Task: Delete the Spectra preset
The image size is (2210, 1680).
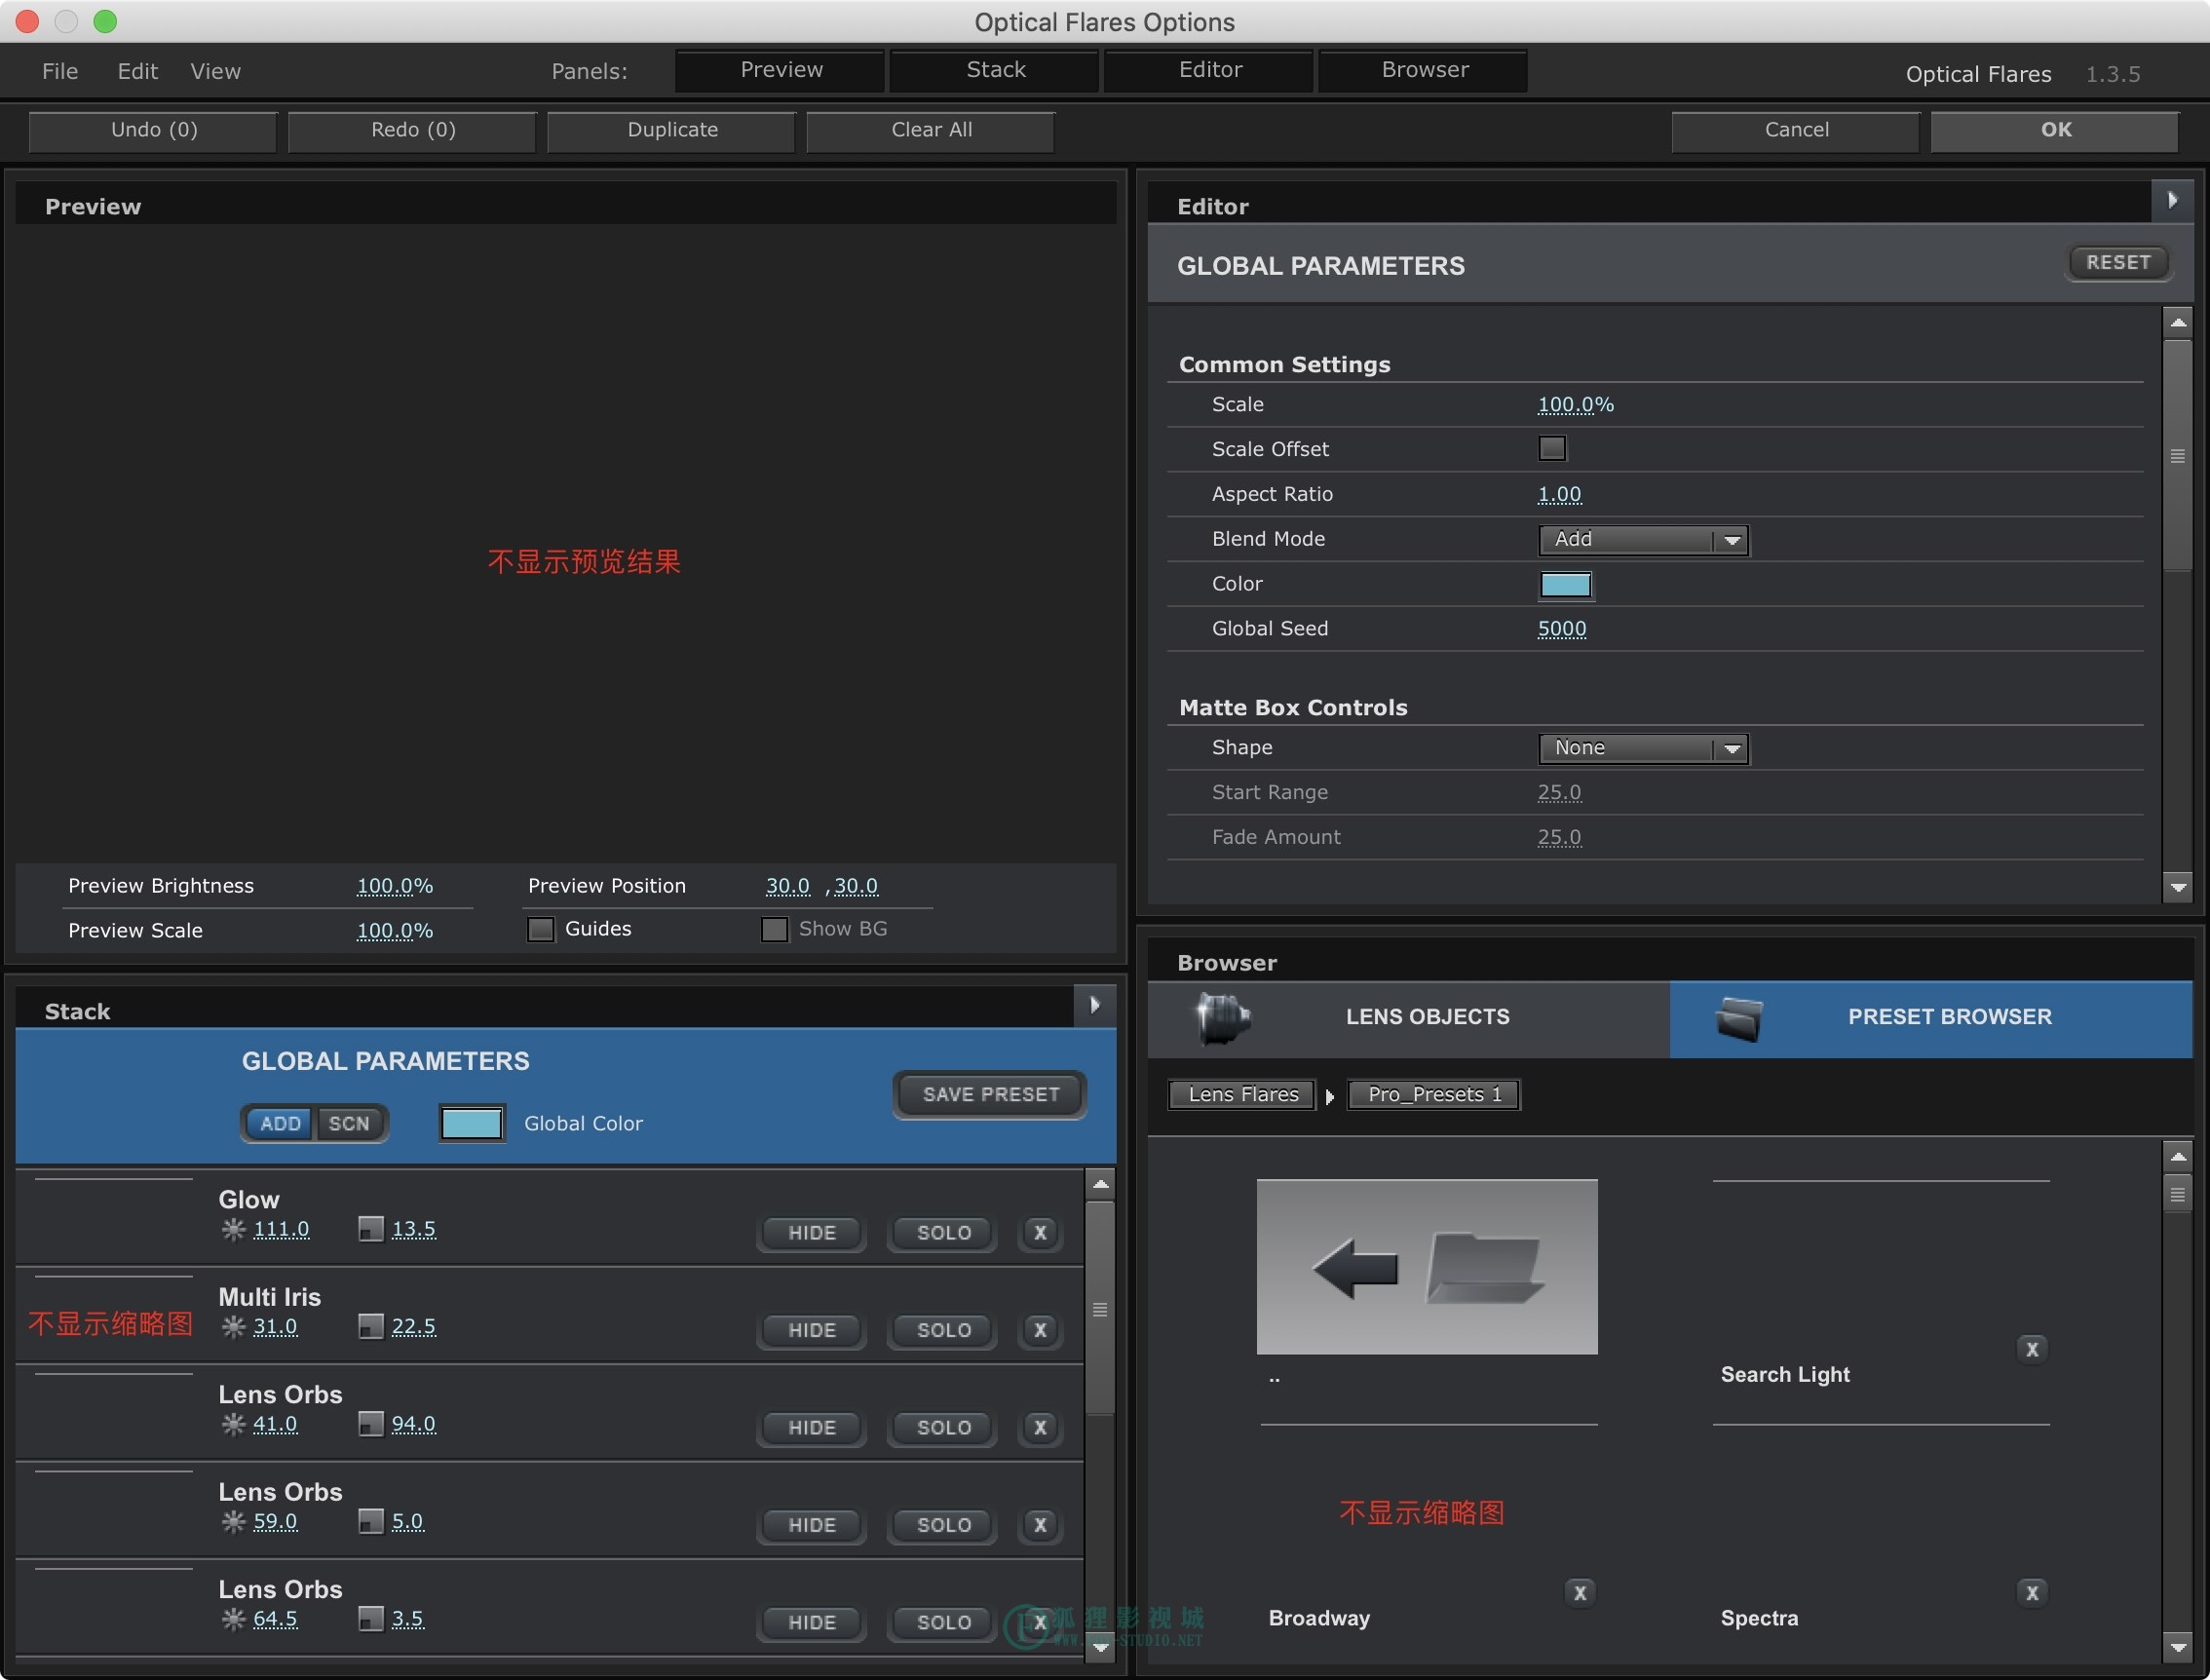Action: (2032, 1592)
